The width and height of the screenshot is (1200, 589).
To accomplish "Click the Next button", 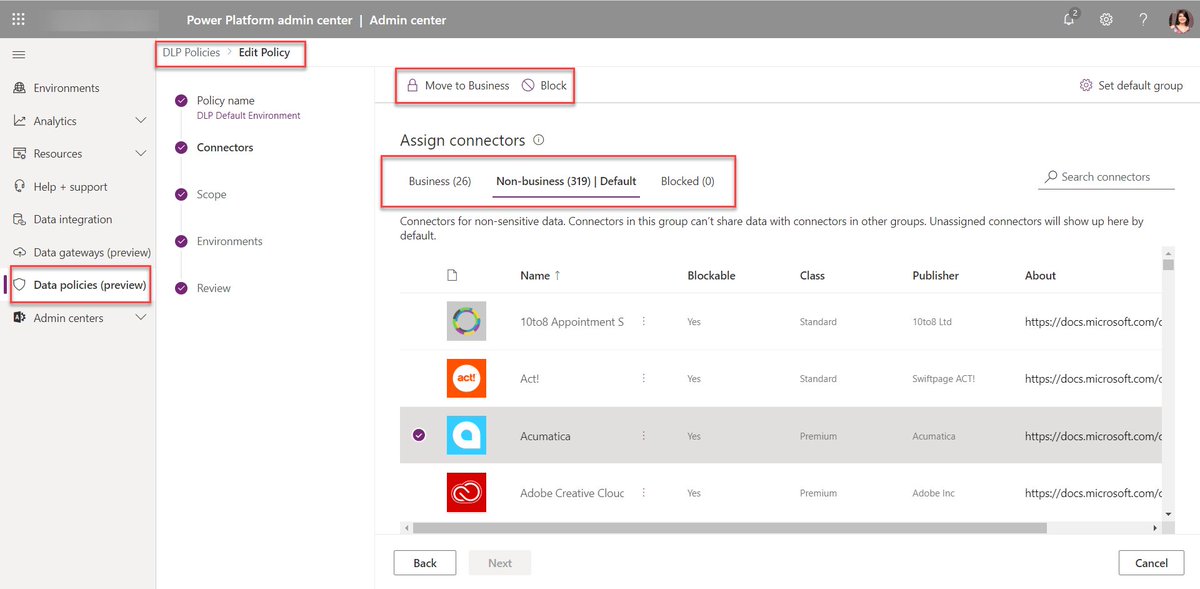I will click(x=500, y=563).
